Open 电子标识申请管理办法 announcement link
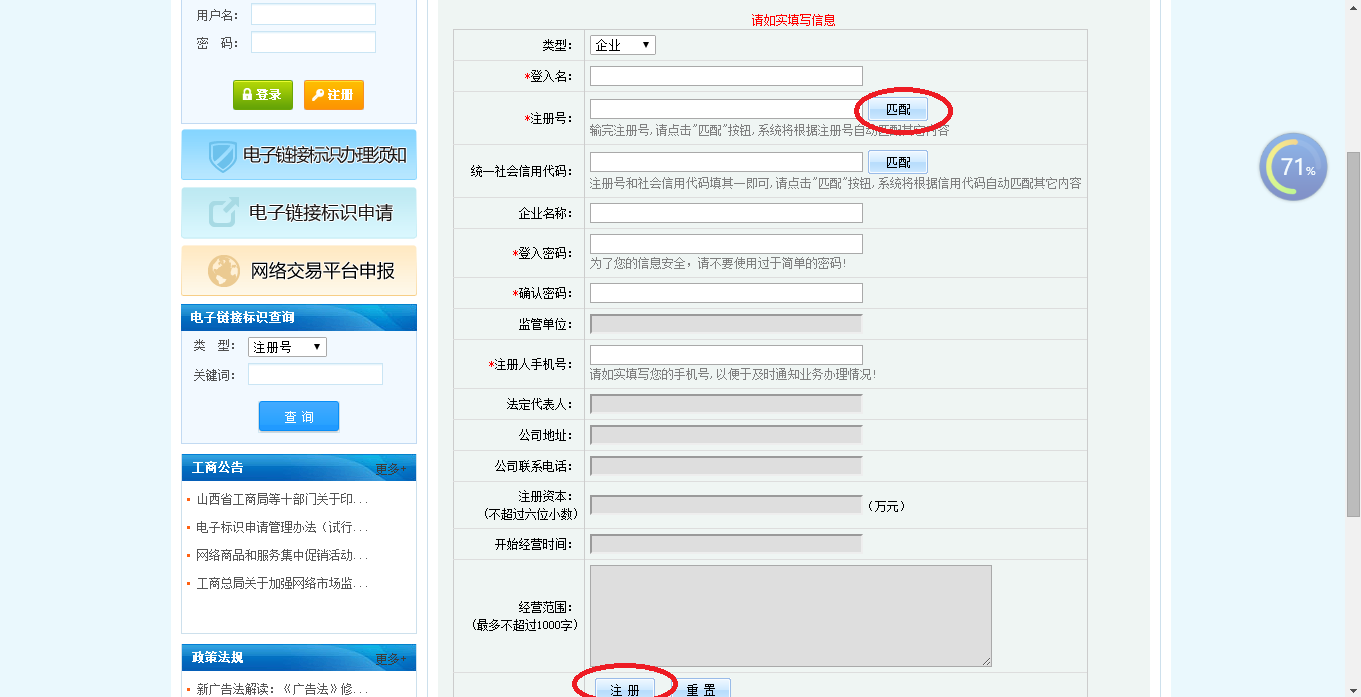Image resolution: width=1361 pixels, height=697 pixels. (x=282, y=527)
